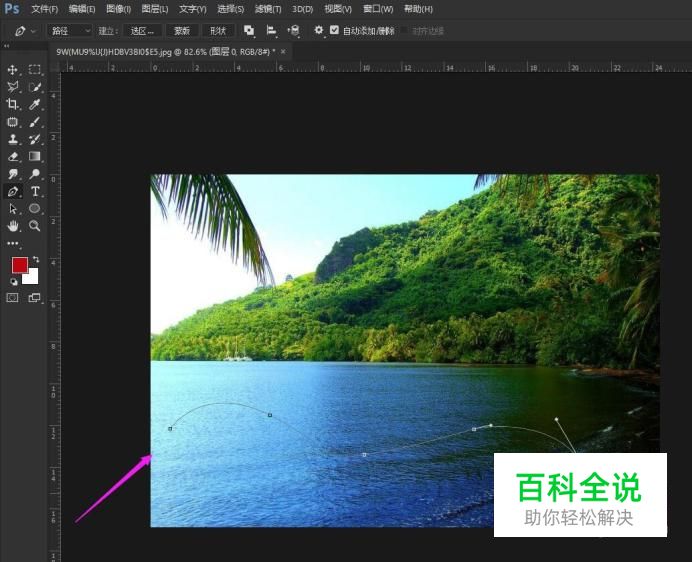692x562 pixels.
Task: Select the Zoom tool
Action: click(34, 226)
